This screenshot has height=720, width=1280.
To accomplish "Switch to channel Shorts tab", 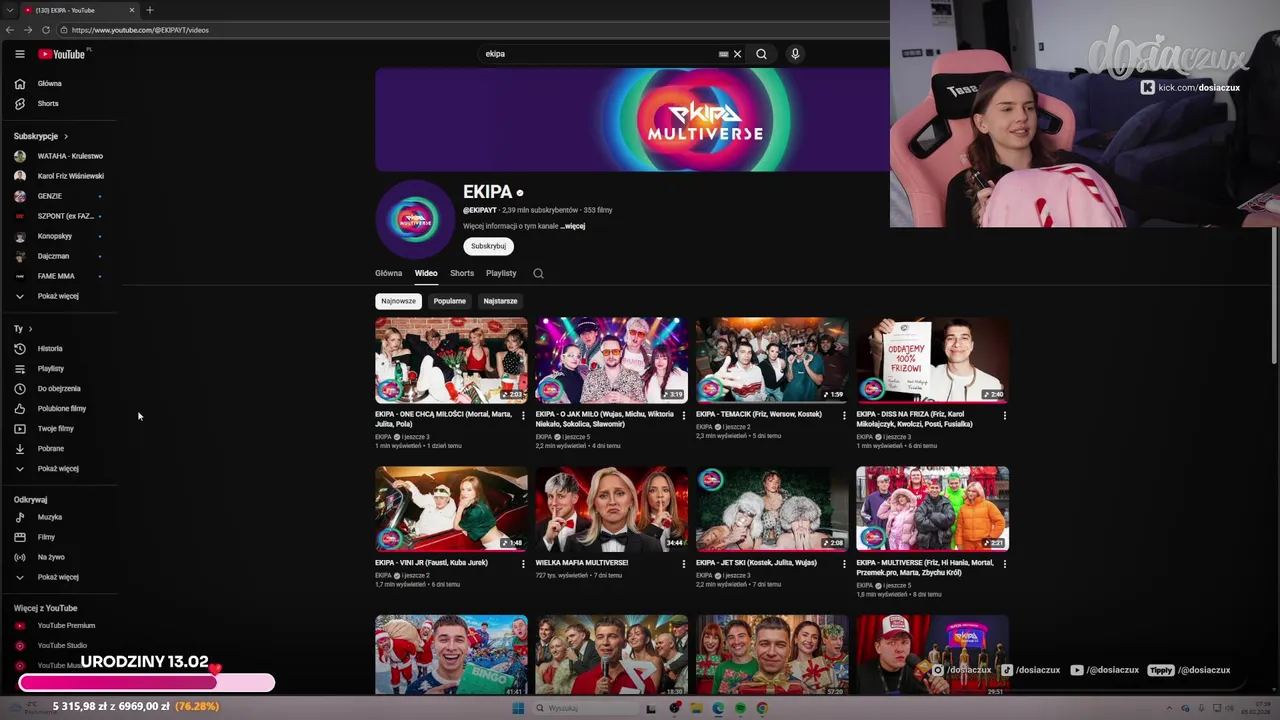I will (462, 273).
